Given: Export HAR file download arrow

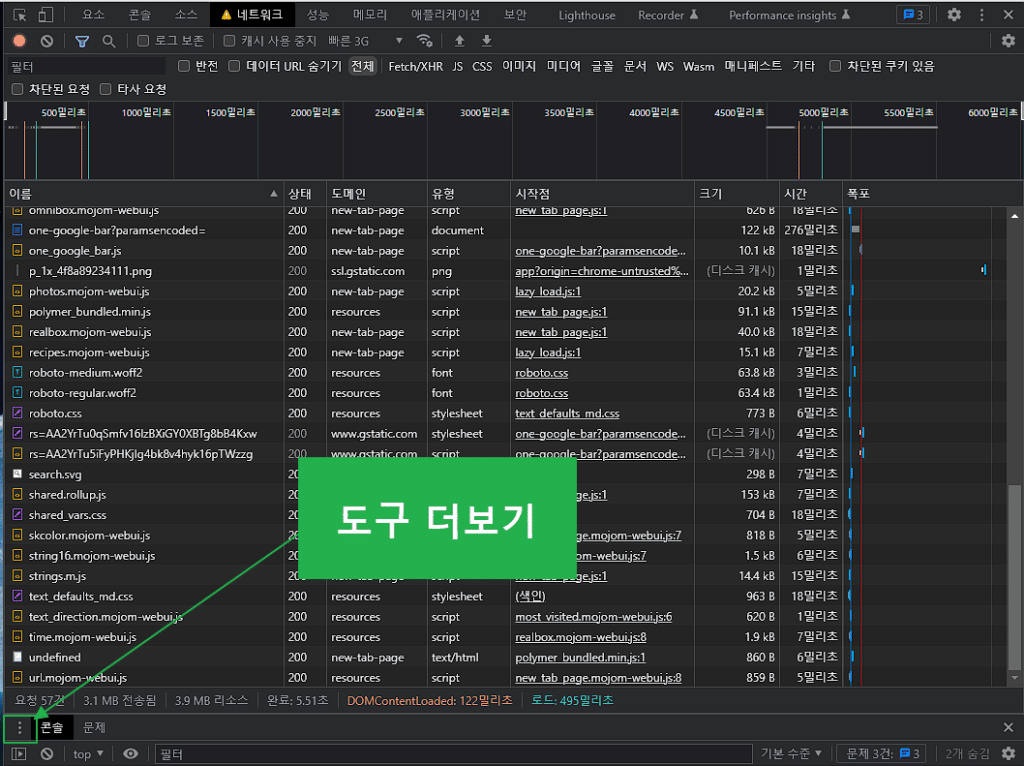Looking at the screenshot, I should click(x=487, y=41).
